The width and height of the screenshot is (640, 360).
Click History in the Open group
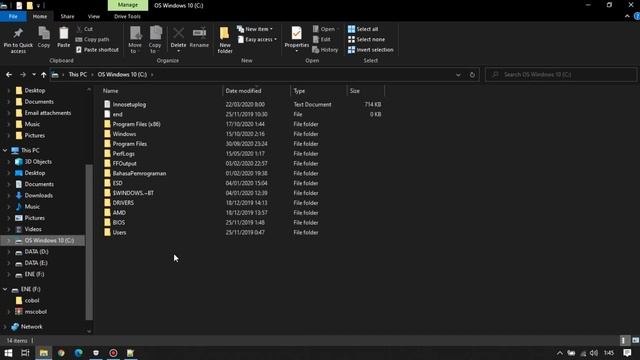[x=325, y=50]
